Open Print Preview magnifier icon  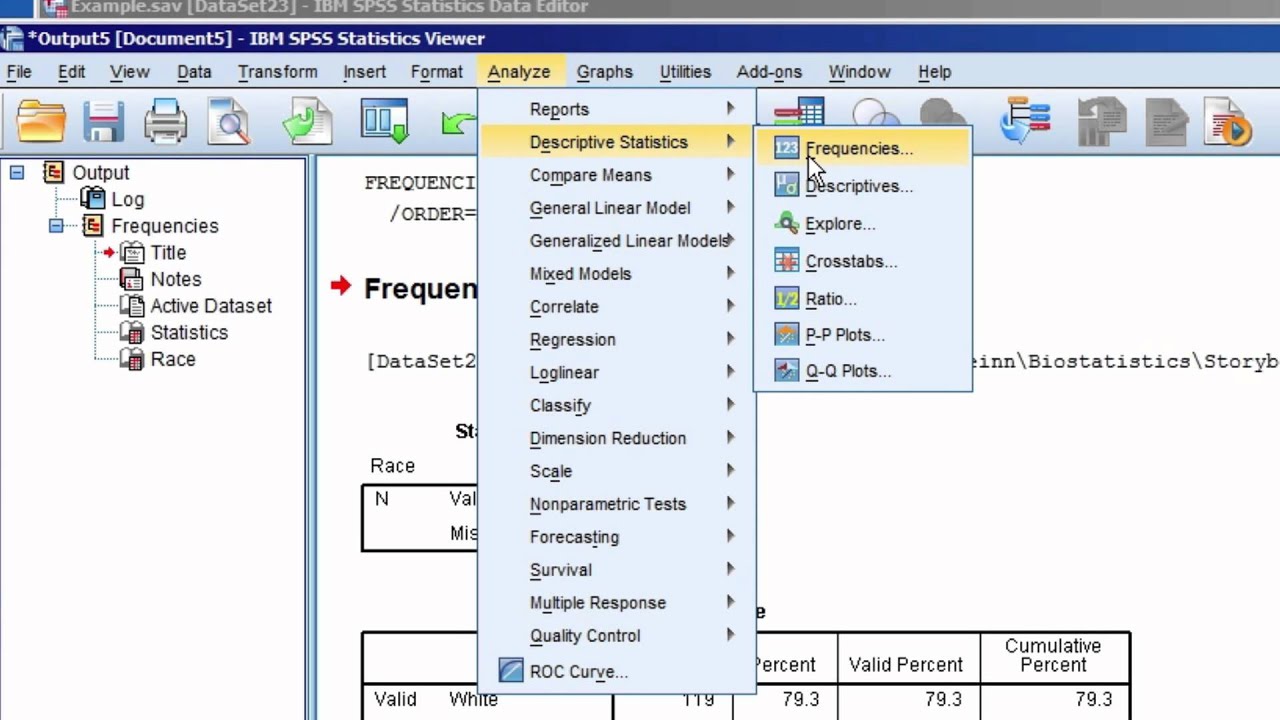229,122
